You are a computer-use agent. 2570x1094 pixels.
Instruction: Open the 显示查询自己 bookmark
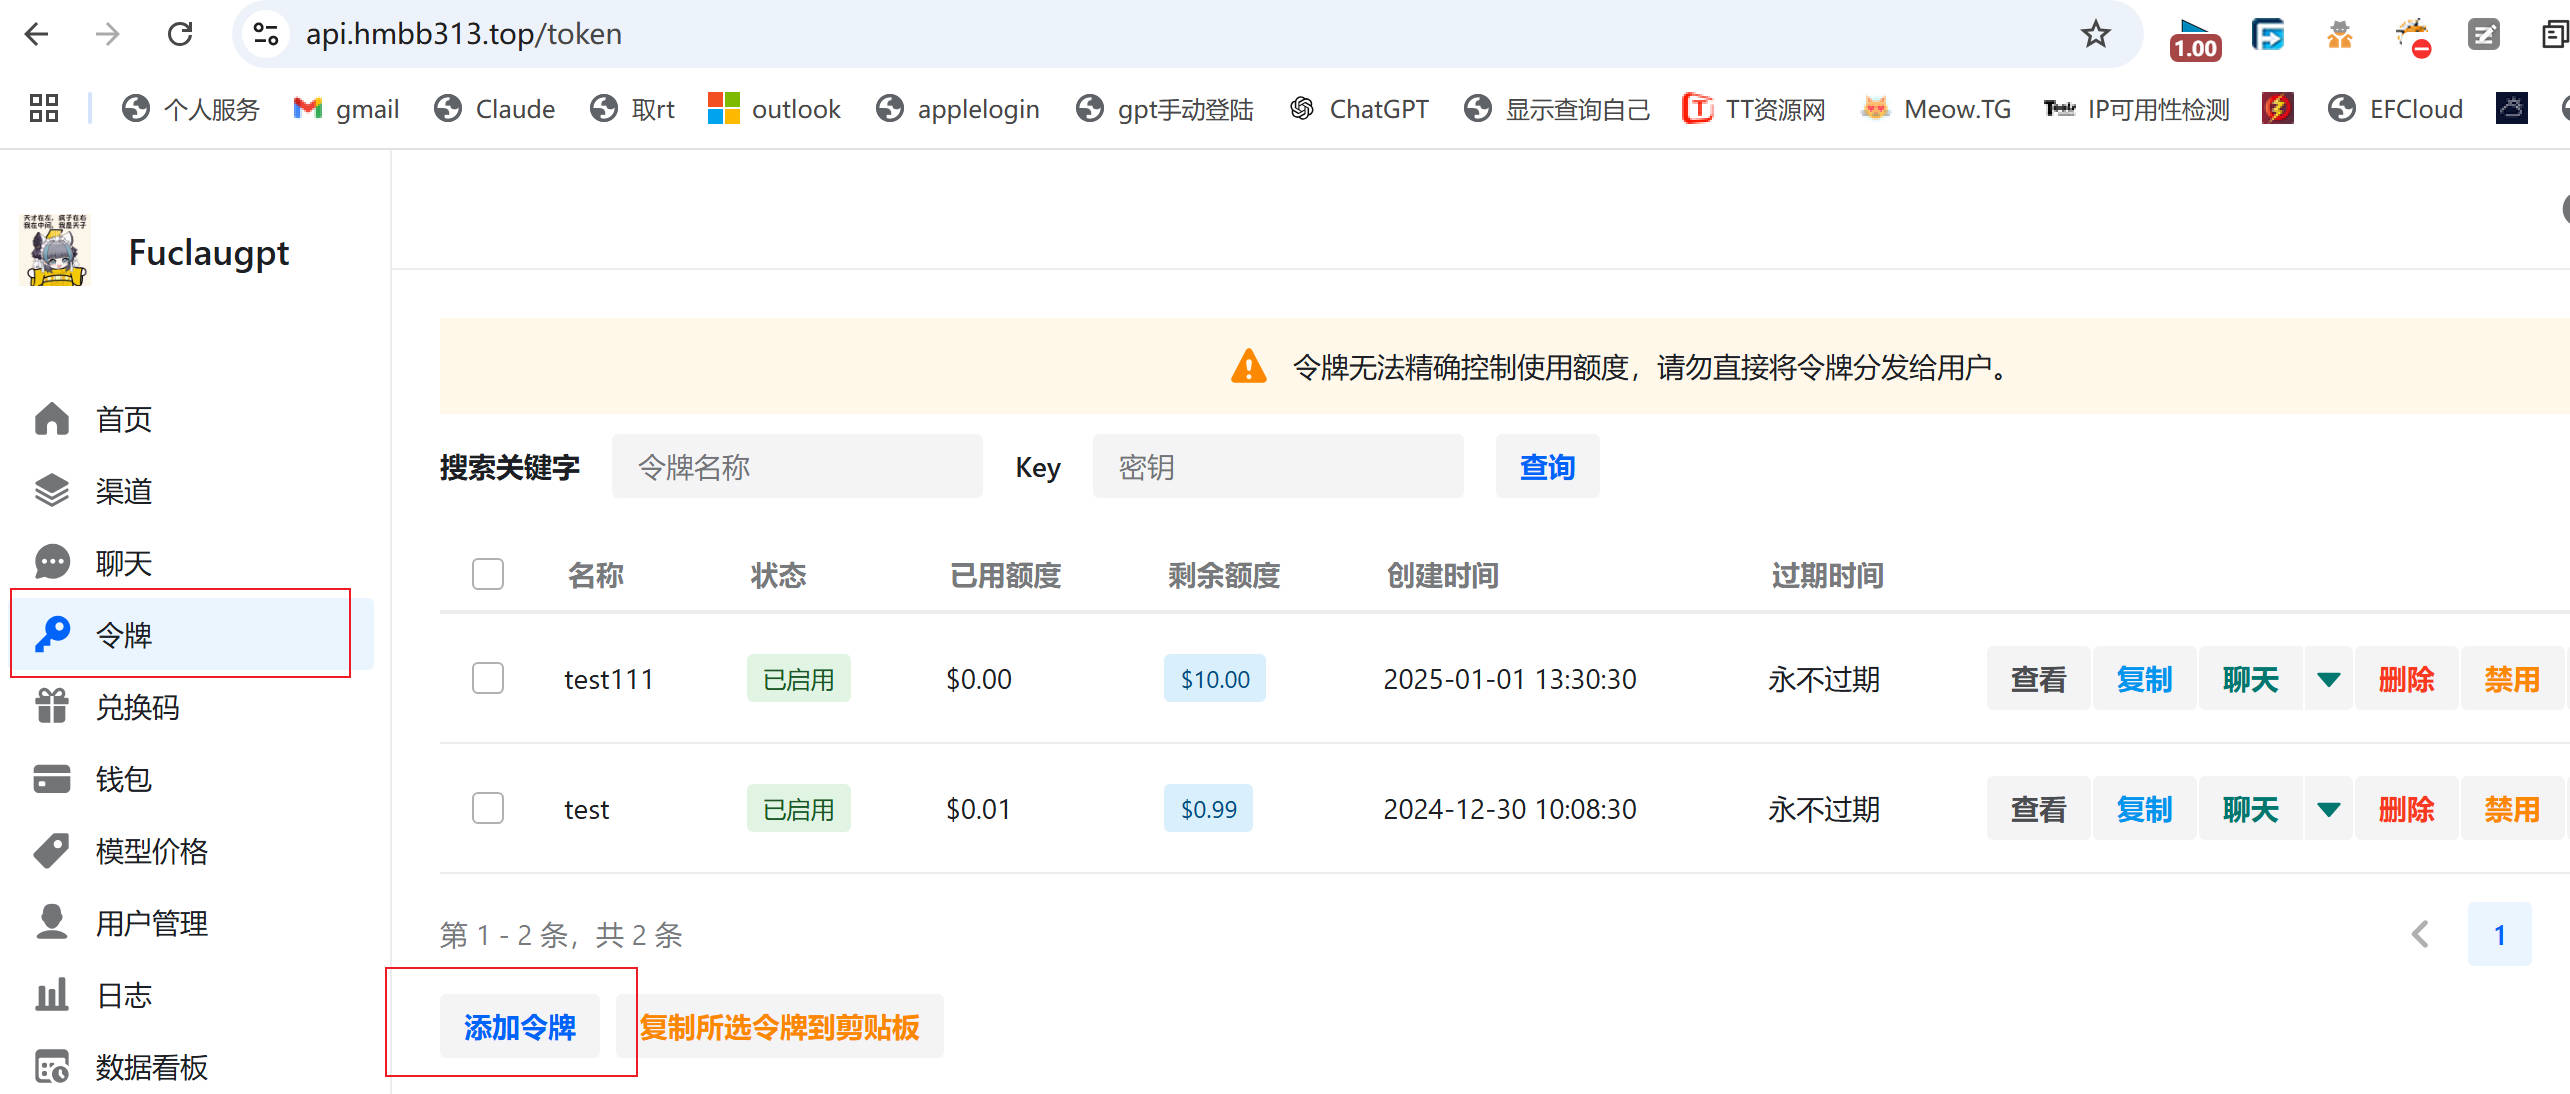click(1556, 108)
